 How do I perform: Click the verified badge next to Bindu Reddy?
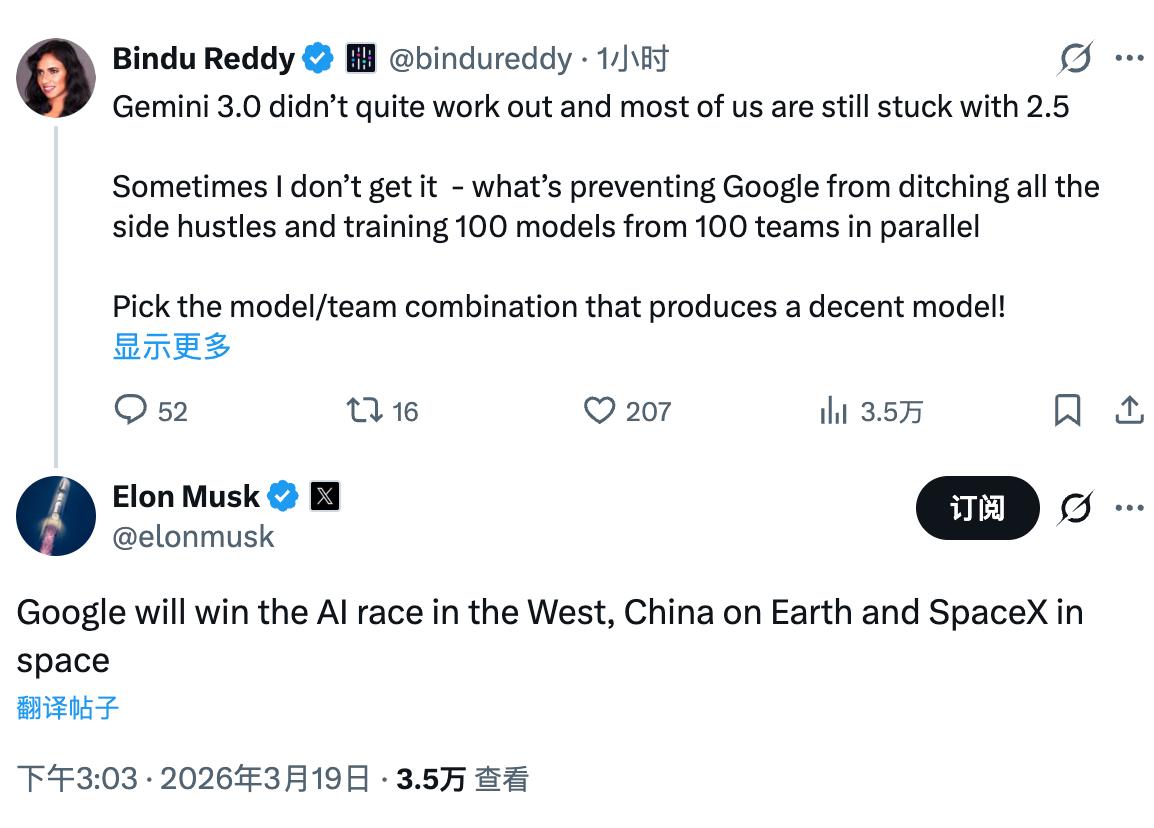(316, 58)
